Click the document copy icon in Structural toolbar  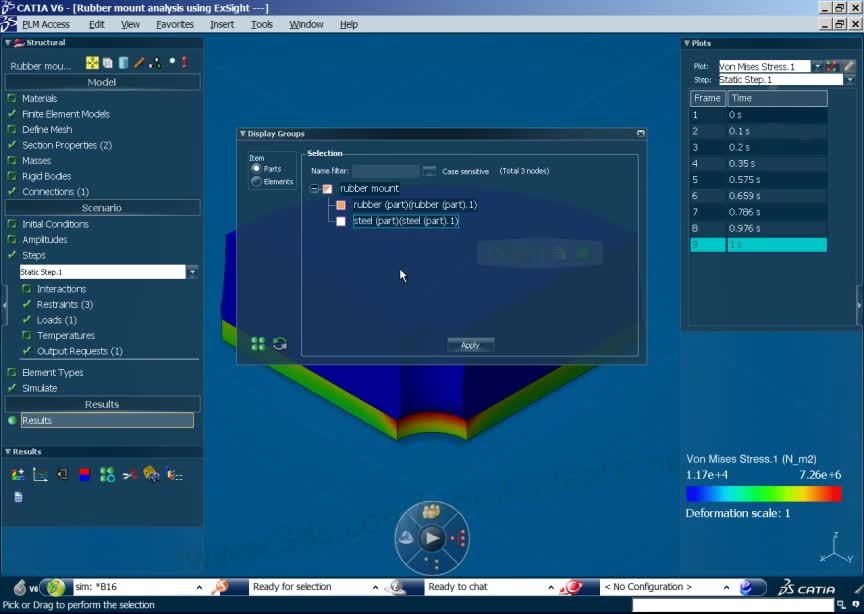(x=108, y=63)
